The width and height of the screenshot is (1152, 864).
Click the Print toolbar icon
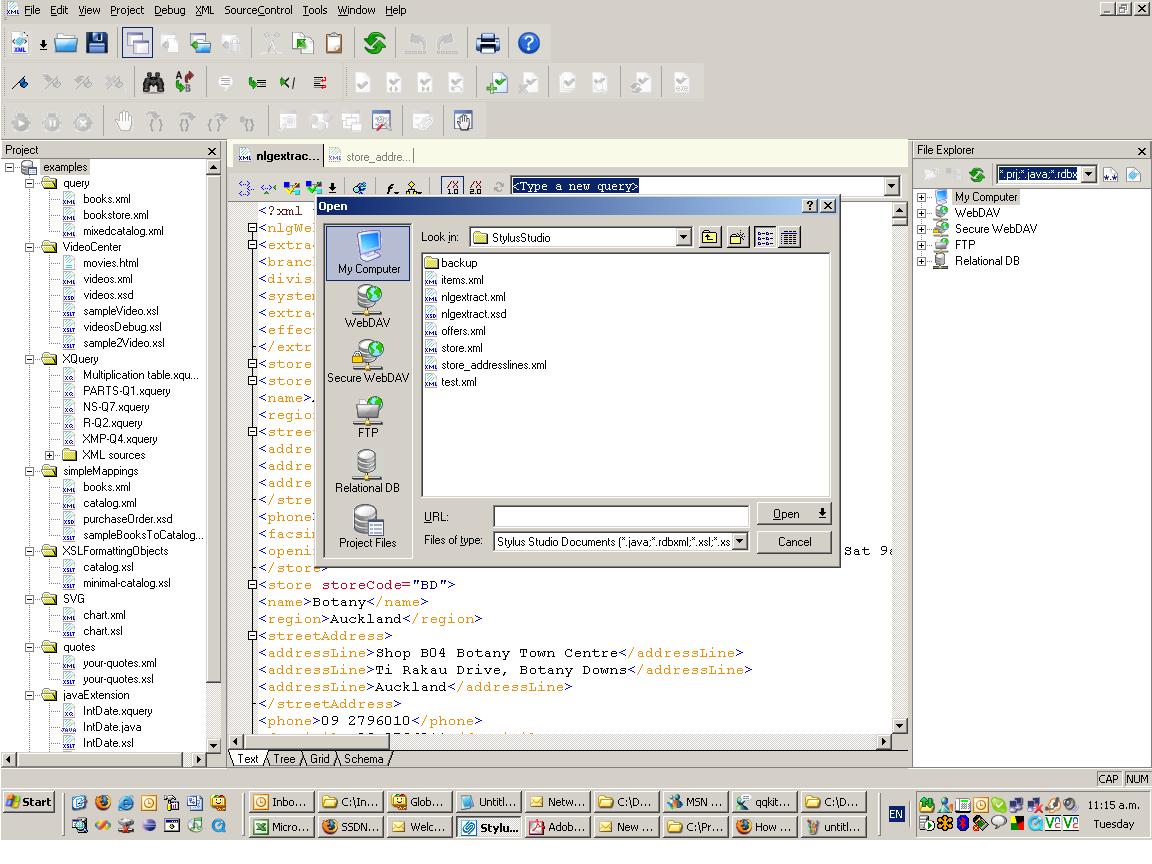click(x=487, y=43)
